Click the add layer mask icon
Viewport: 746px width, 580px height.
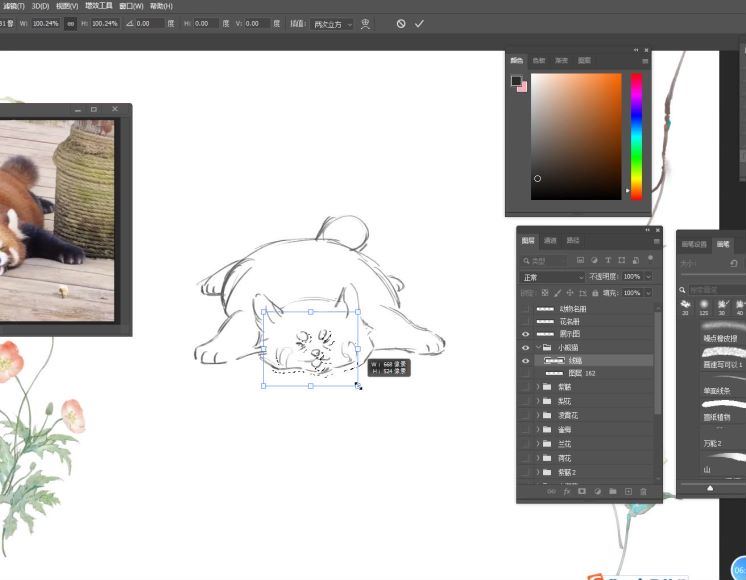[582, 492]
